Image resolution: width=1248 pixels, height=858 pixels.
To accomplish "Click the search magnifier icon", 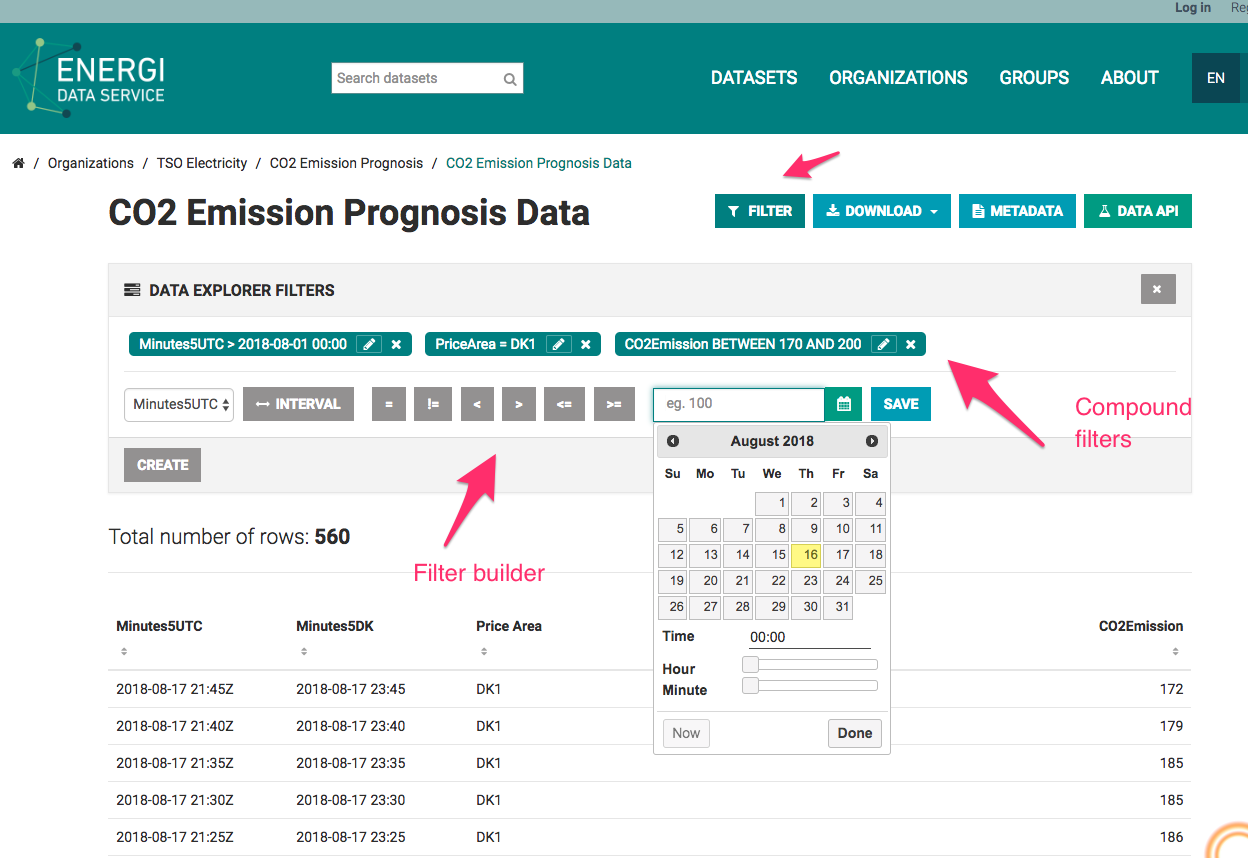I will [510, 78].
